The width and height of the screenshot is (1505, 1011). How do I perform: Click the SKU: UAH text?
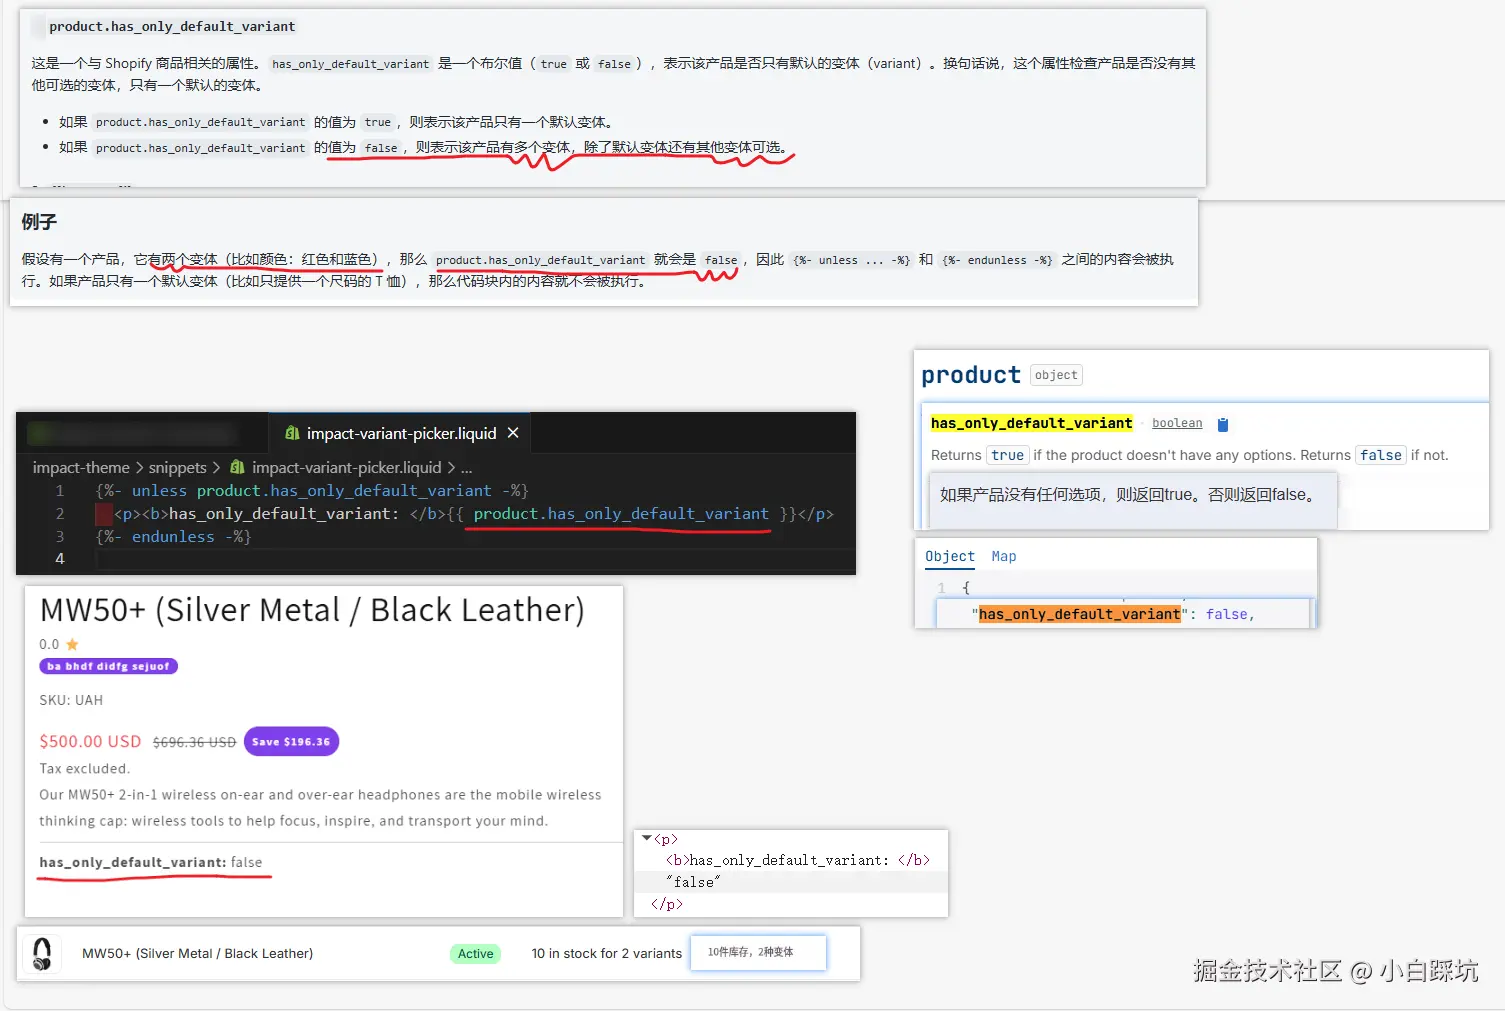pos(71,700)
